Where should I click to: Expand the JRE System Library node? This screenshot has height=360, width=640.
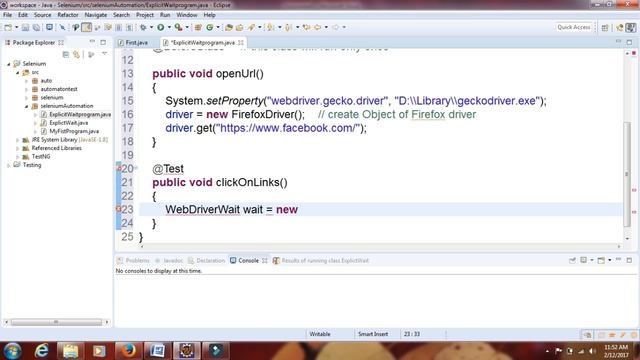pos(18,140)
